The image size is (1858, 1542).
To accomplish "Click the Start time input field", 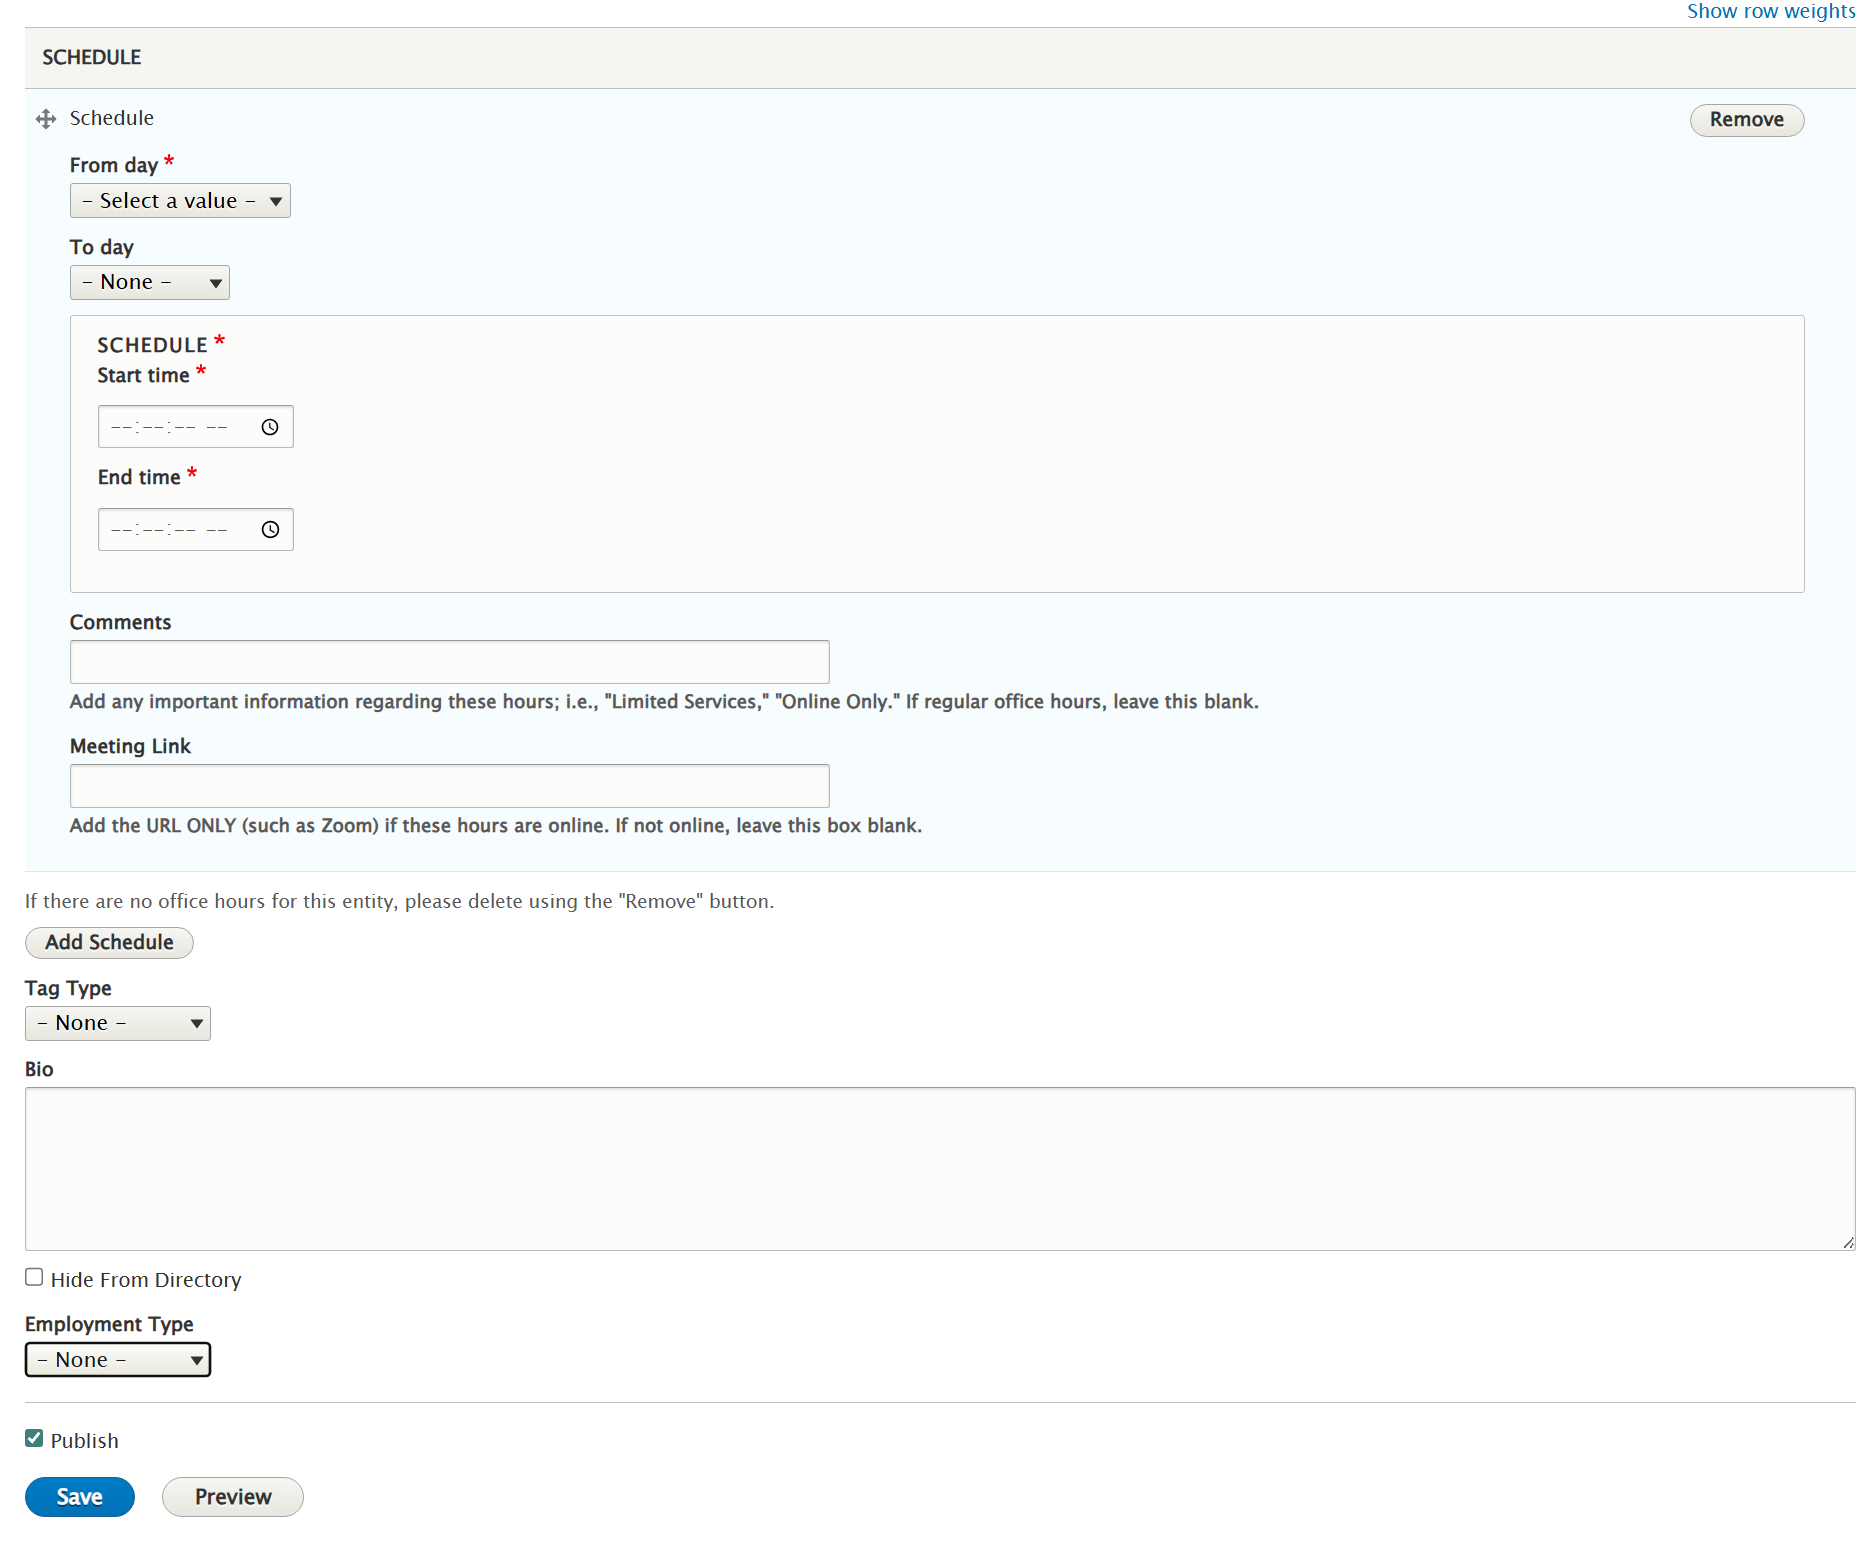I will click(x=170, y=426).
